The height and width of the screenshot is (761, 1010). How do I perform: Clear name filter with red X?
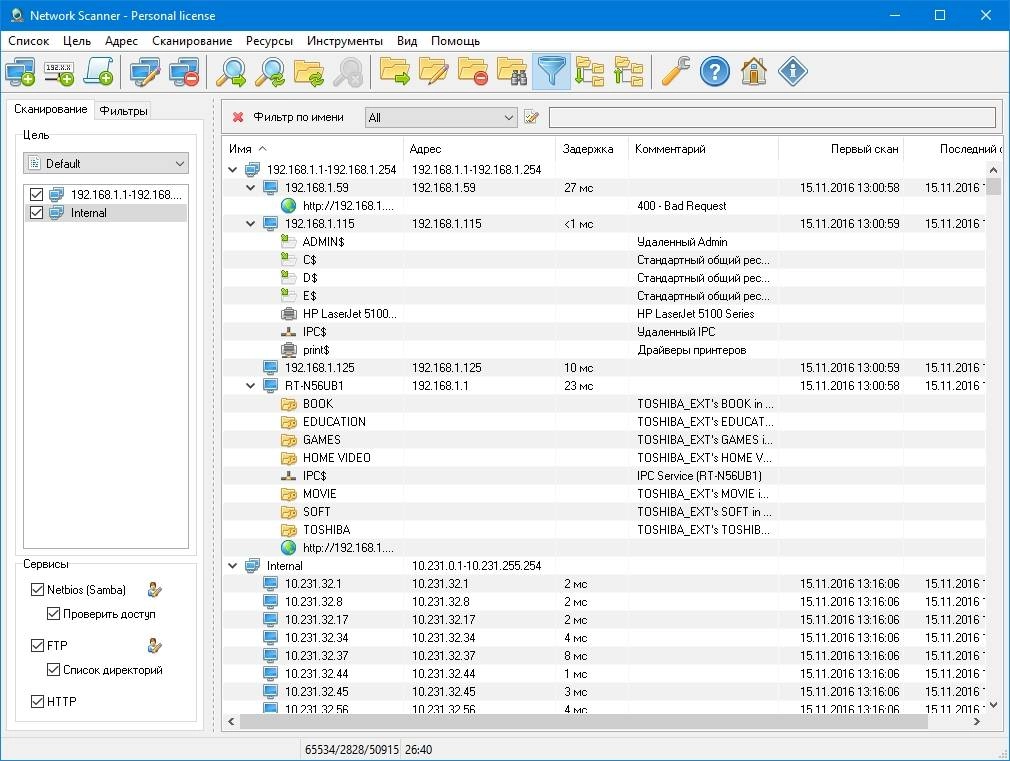click(238, 117)
